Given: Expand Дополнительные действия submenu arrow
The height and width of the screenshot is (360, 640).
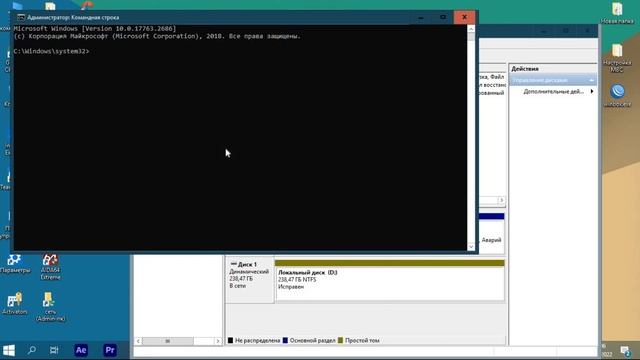Looking at the screenshot, I should pos(592,91).
